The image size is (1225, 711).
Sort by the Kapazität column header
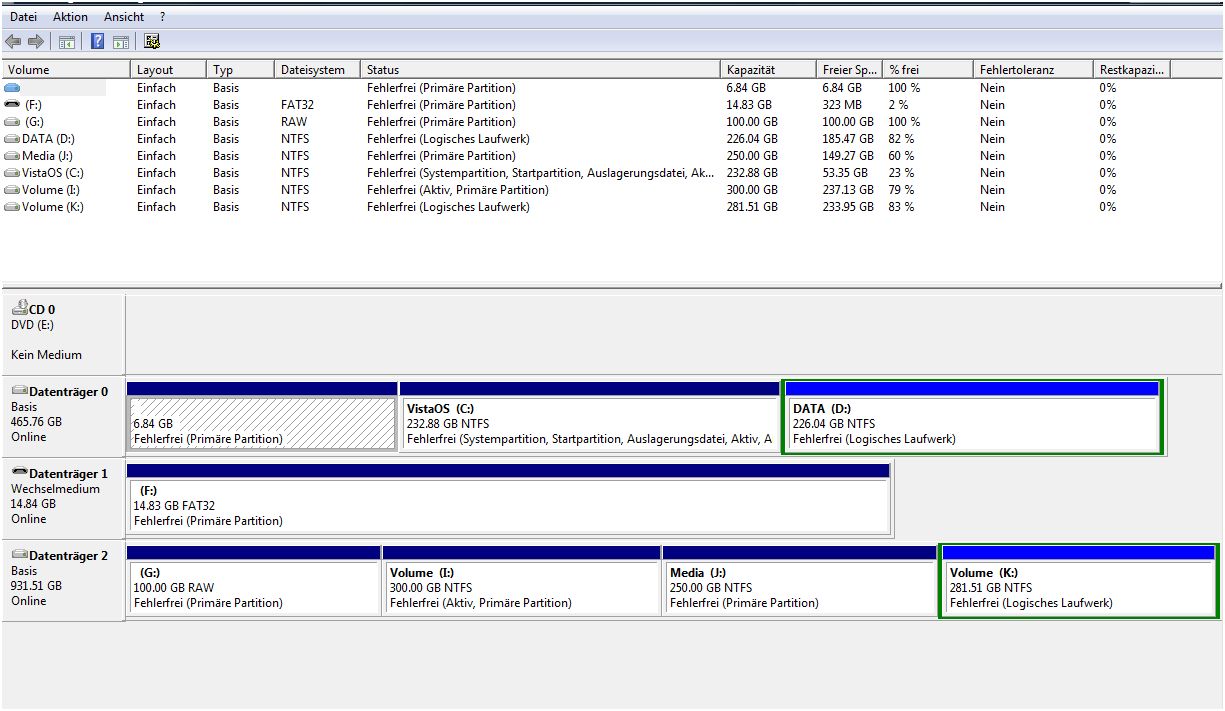(x=768, y=70)
